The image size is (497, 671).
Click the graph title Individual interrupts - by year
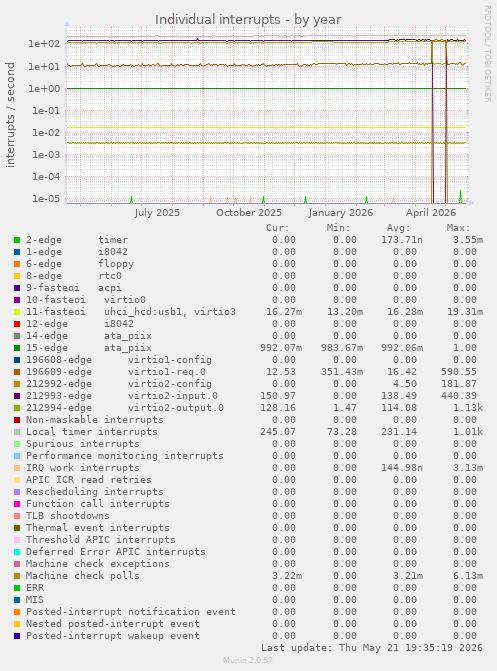click(x=248, y=20)
